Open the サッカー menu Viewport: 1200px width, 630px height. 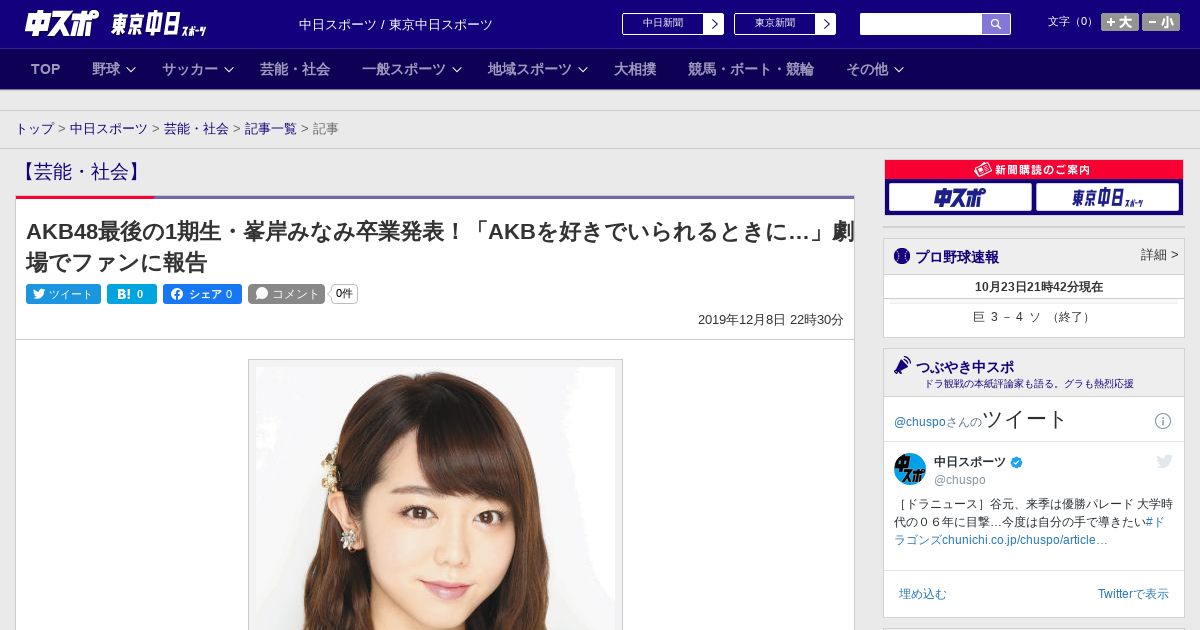coord(190,69)
